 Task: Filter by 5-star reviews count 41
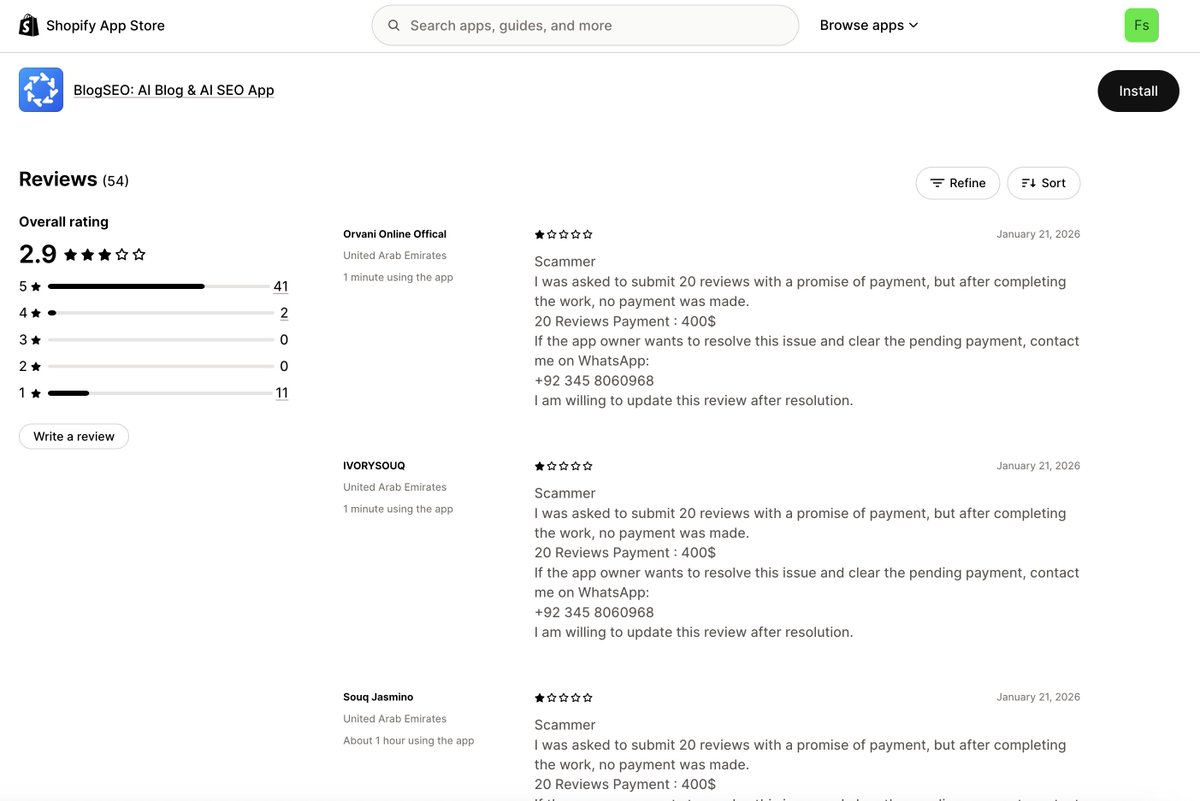[281, 286]
